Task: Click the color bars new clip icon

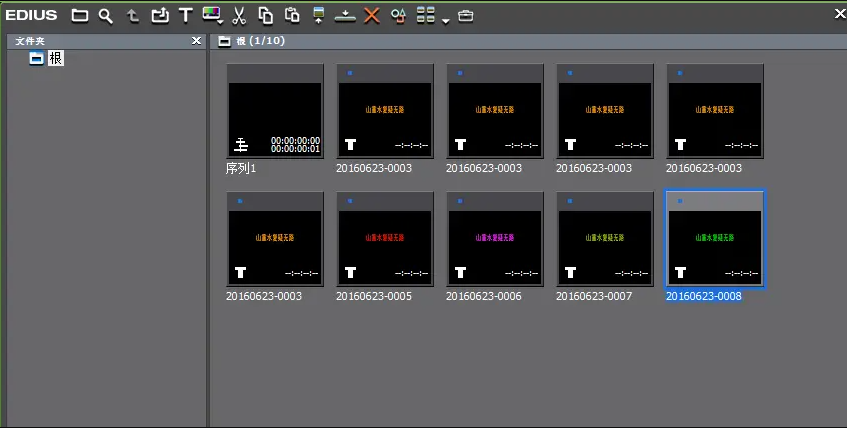Action: pyautogui.click(x=211, y=14)
